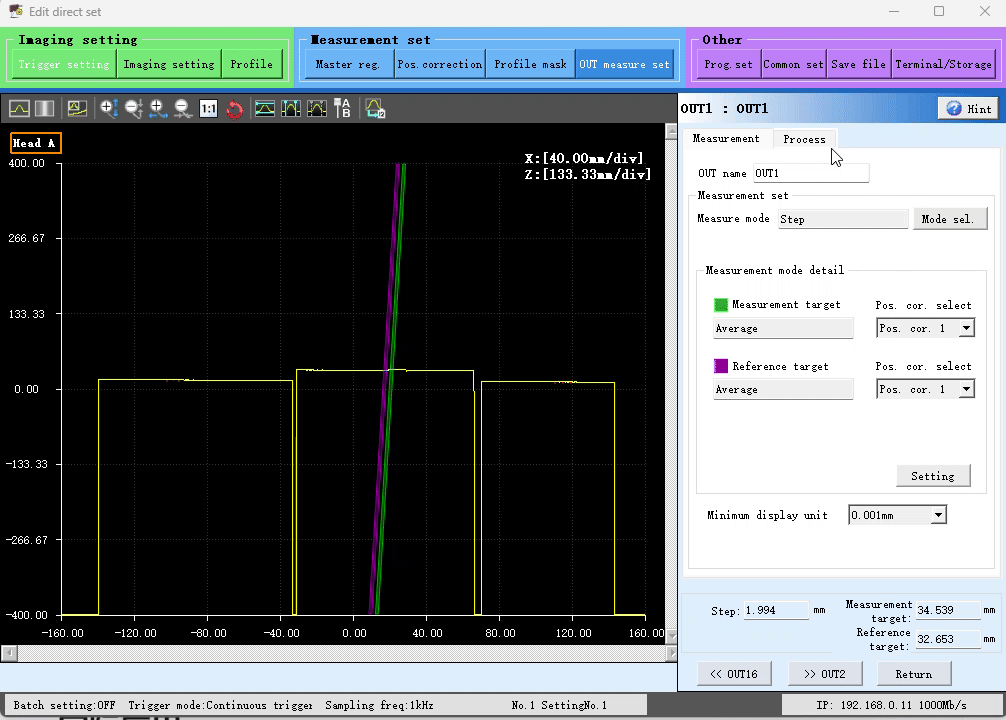Open the Profile settings
The height and width of the screenshot is (720, 1006).
[252, 64]
